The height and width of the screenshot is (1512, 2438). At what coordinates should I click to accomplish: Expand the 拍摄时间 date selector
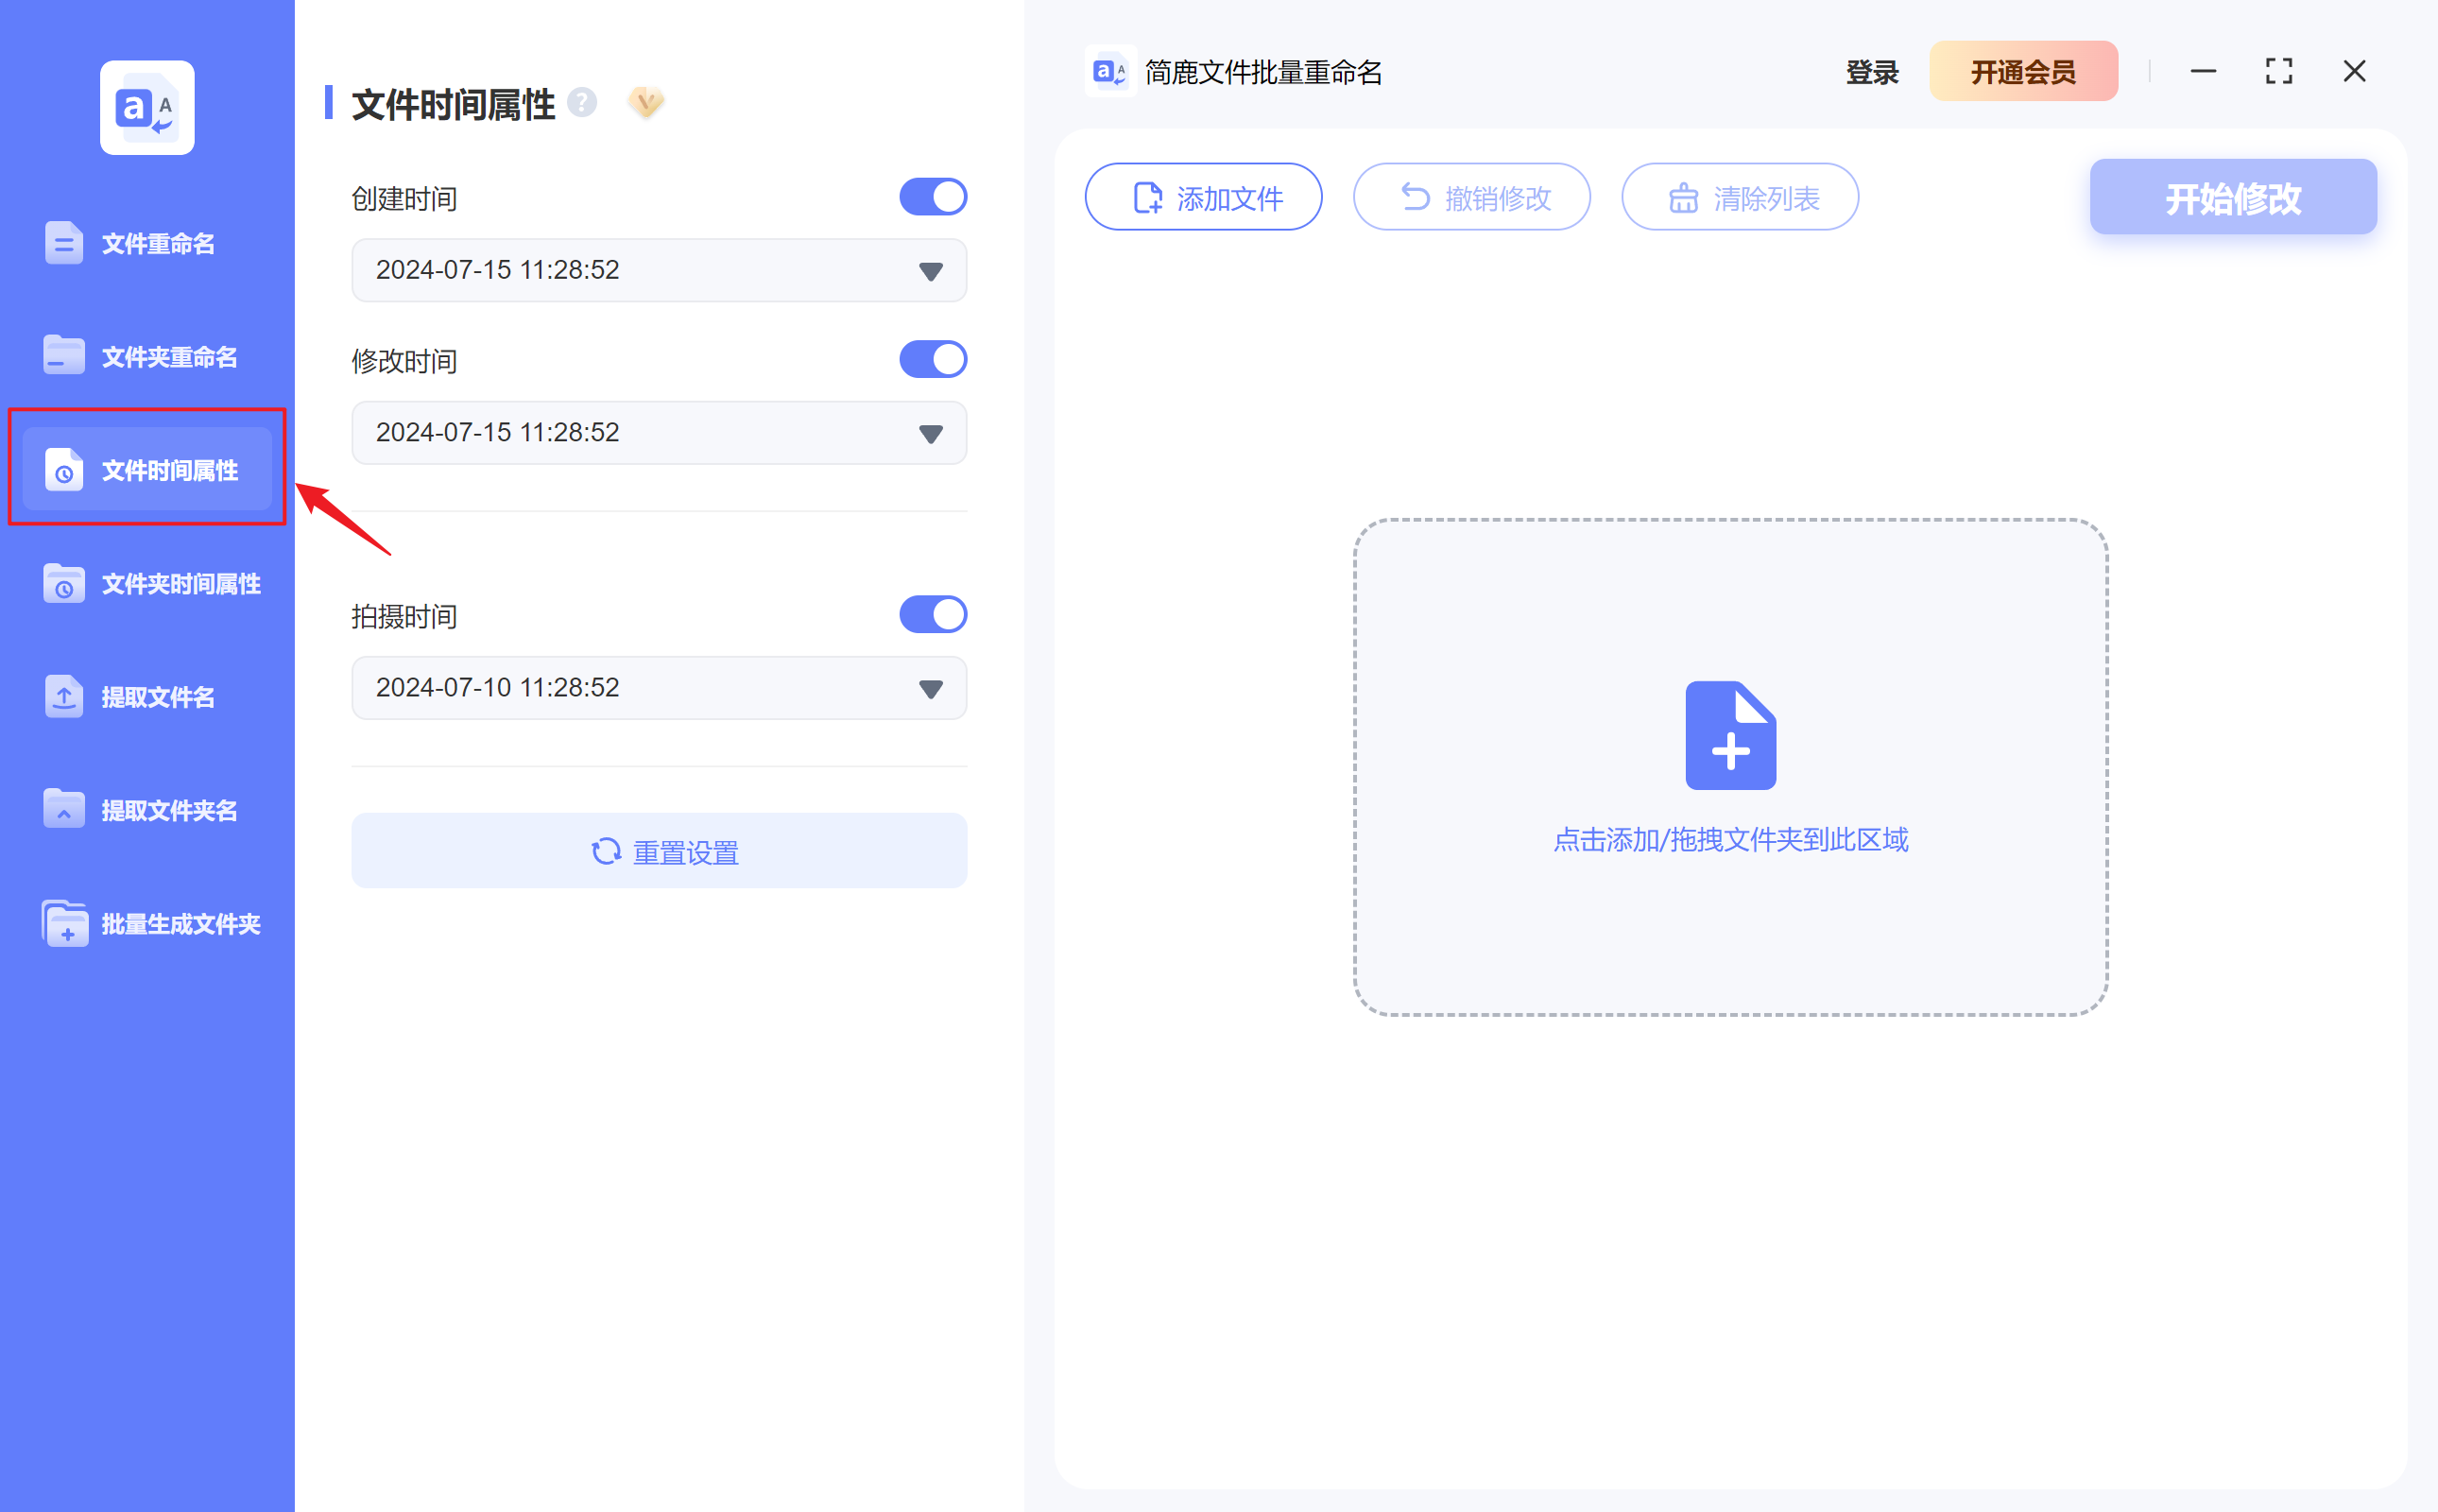pyautogui.click(x=929, y=687)
